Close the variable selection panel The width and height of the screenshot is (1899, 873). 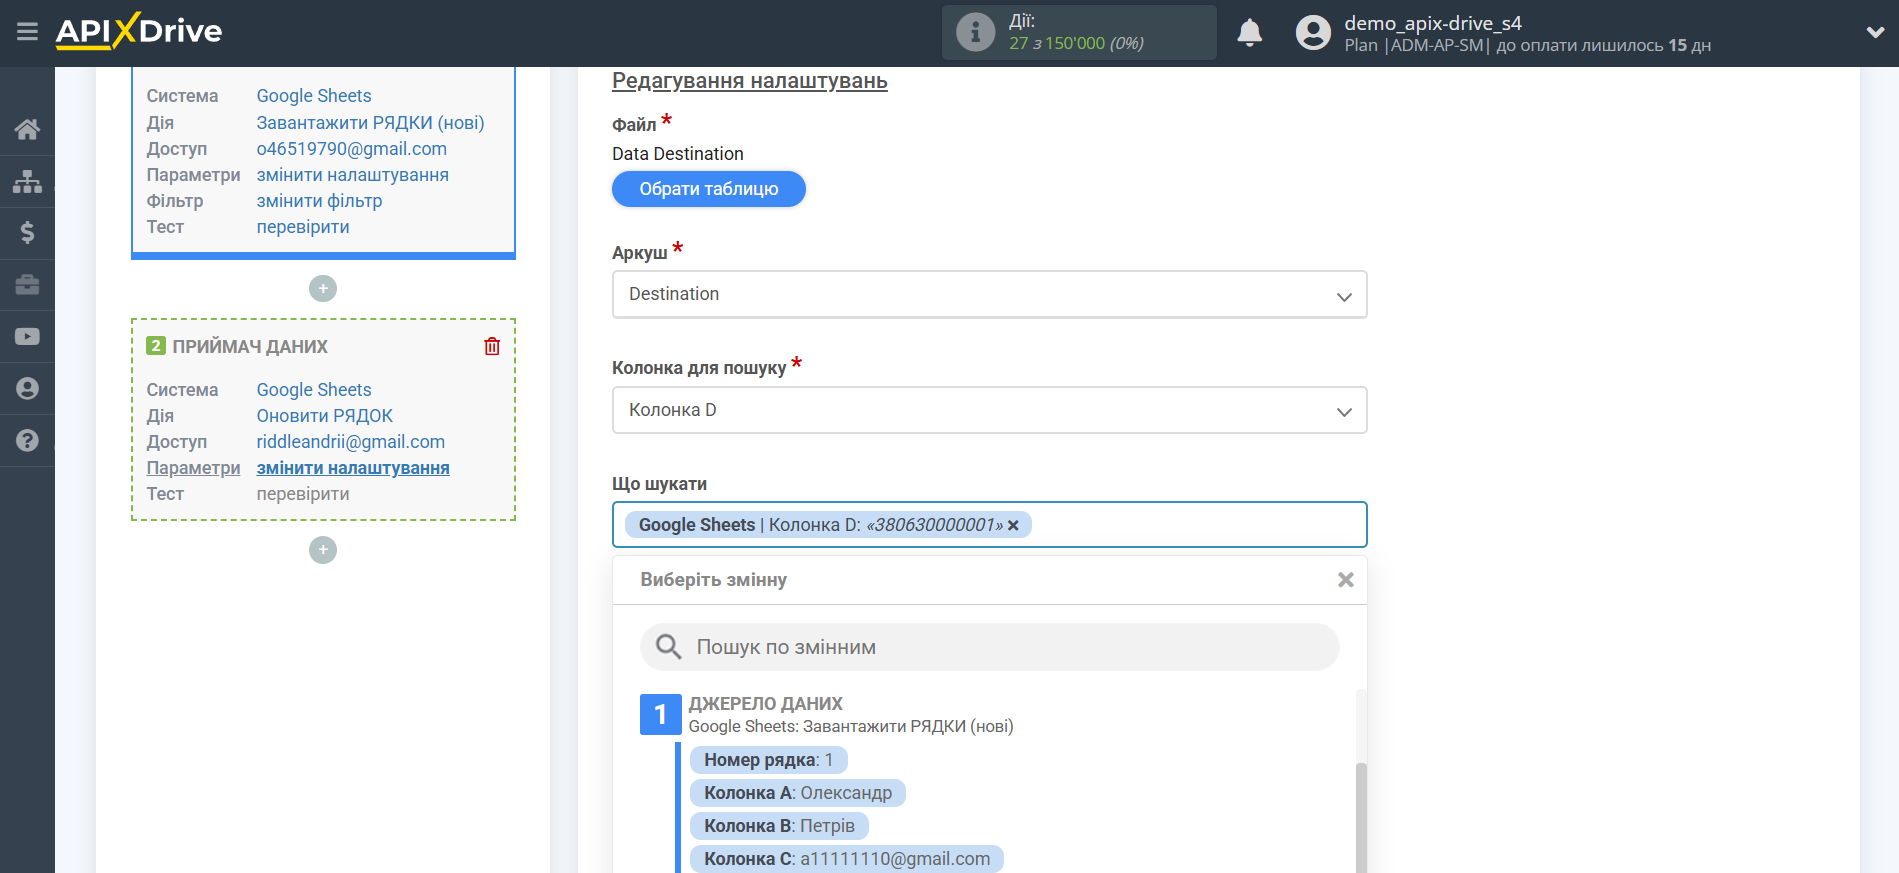point(1346,580)
